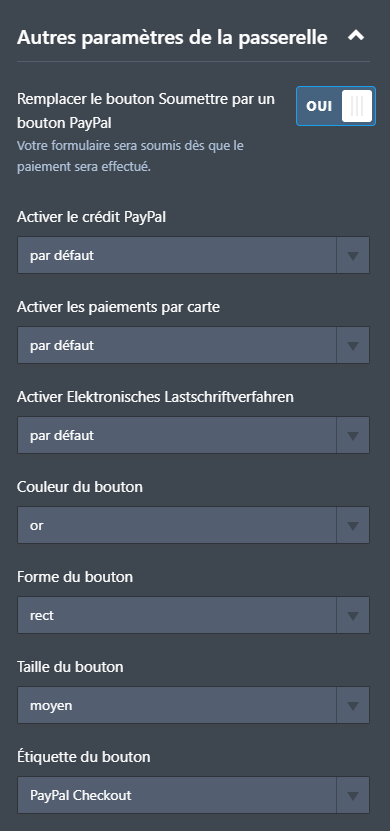Click the arrow icon of Elektronisches Lastschriftverfahren dropdown
The width and height of the screenshot is (390, 831).
coord(353,436)
